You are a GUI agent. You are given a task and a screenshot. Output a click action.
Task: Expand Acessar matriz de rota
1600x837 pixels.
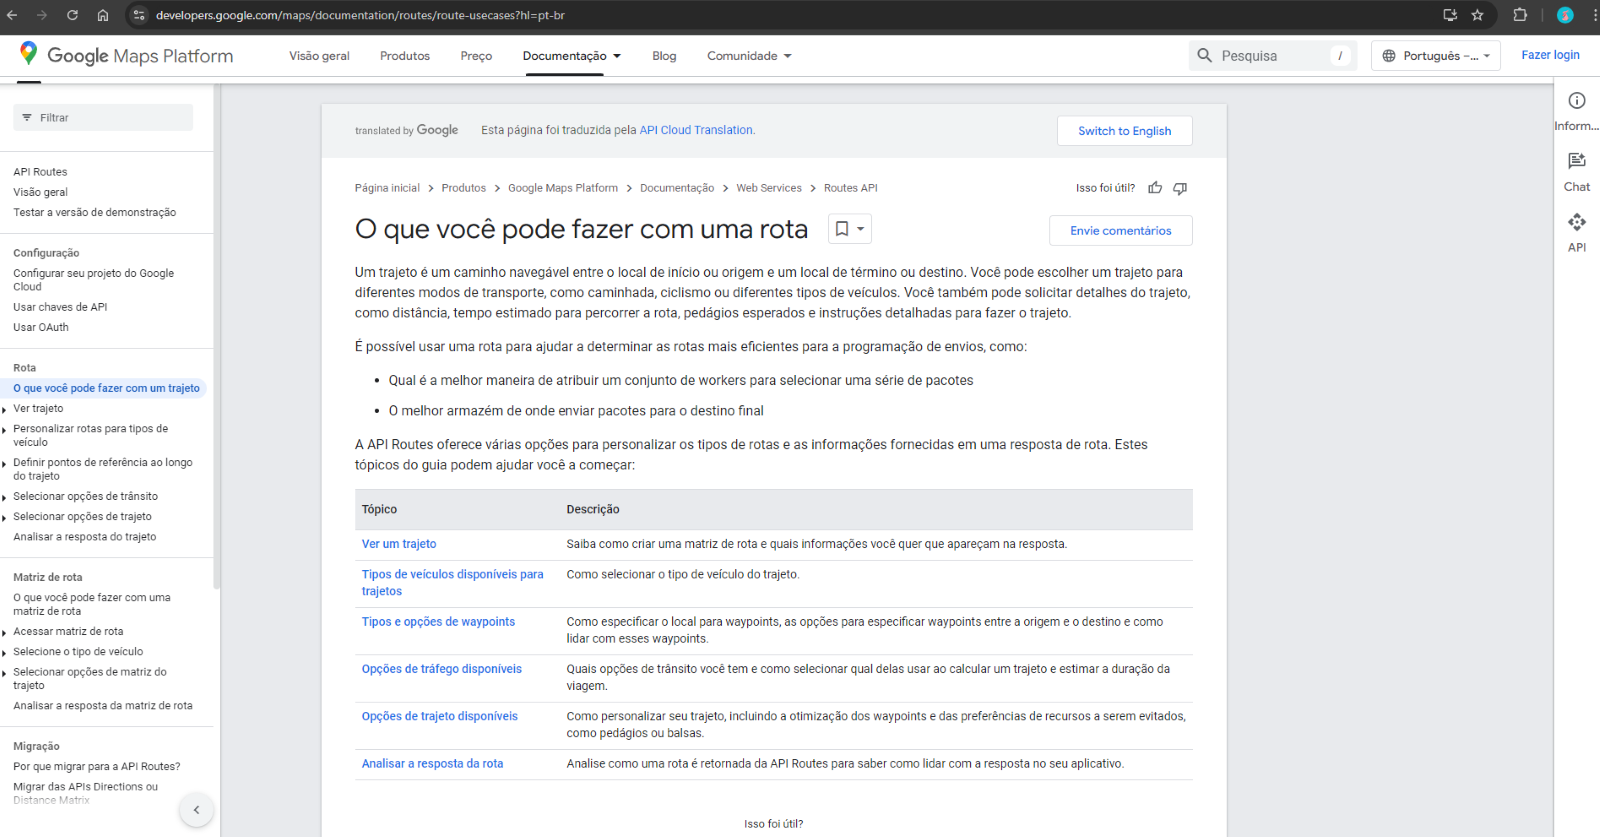[x=5, y=632]
